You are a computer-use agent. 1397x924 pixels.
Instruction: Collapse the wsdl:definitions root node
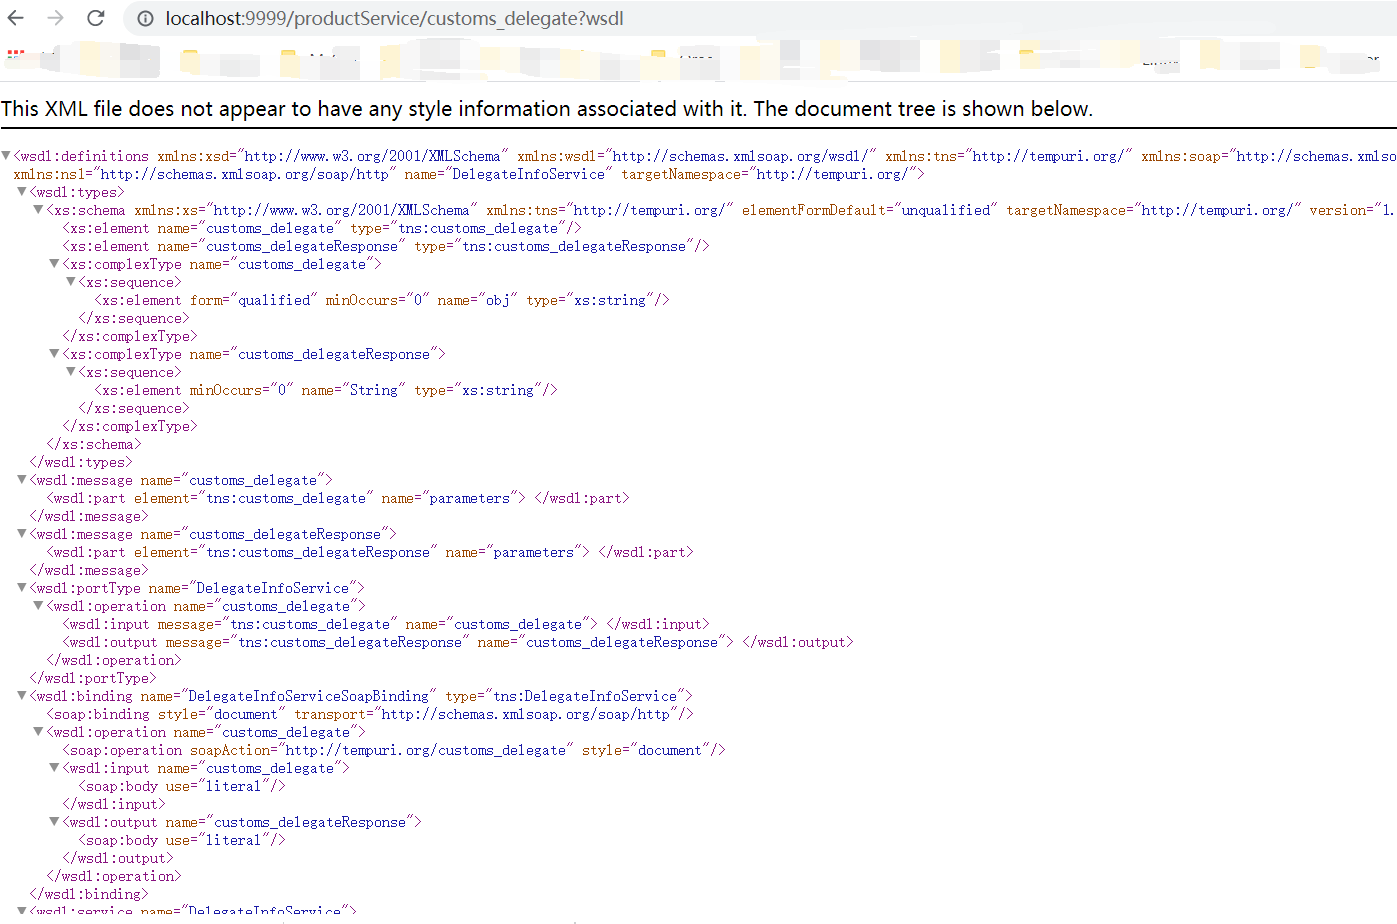pyautogui.click(x=7, y=155)
